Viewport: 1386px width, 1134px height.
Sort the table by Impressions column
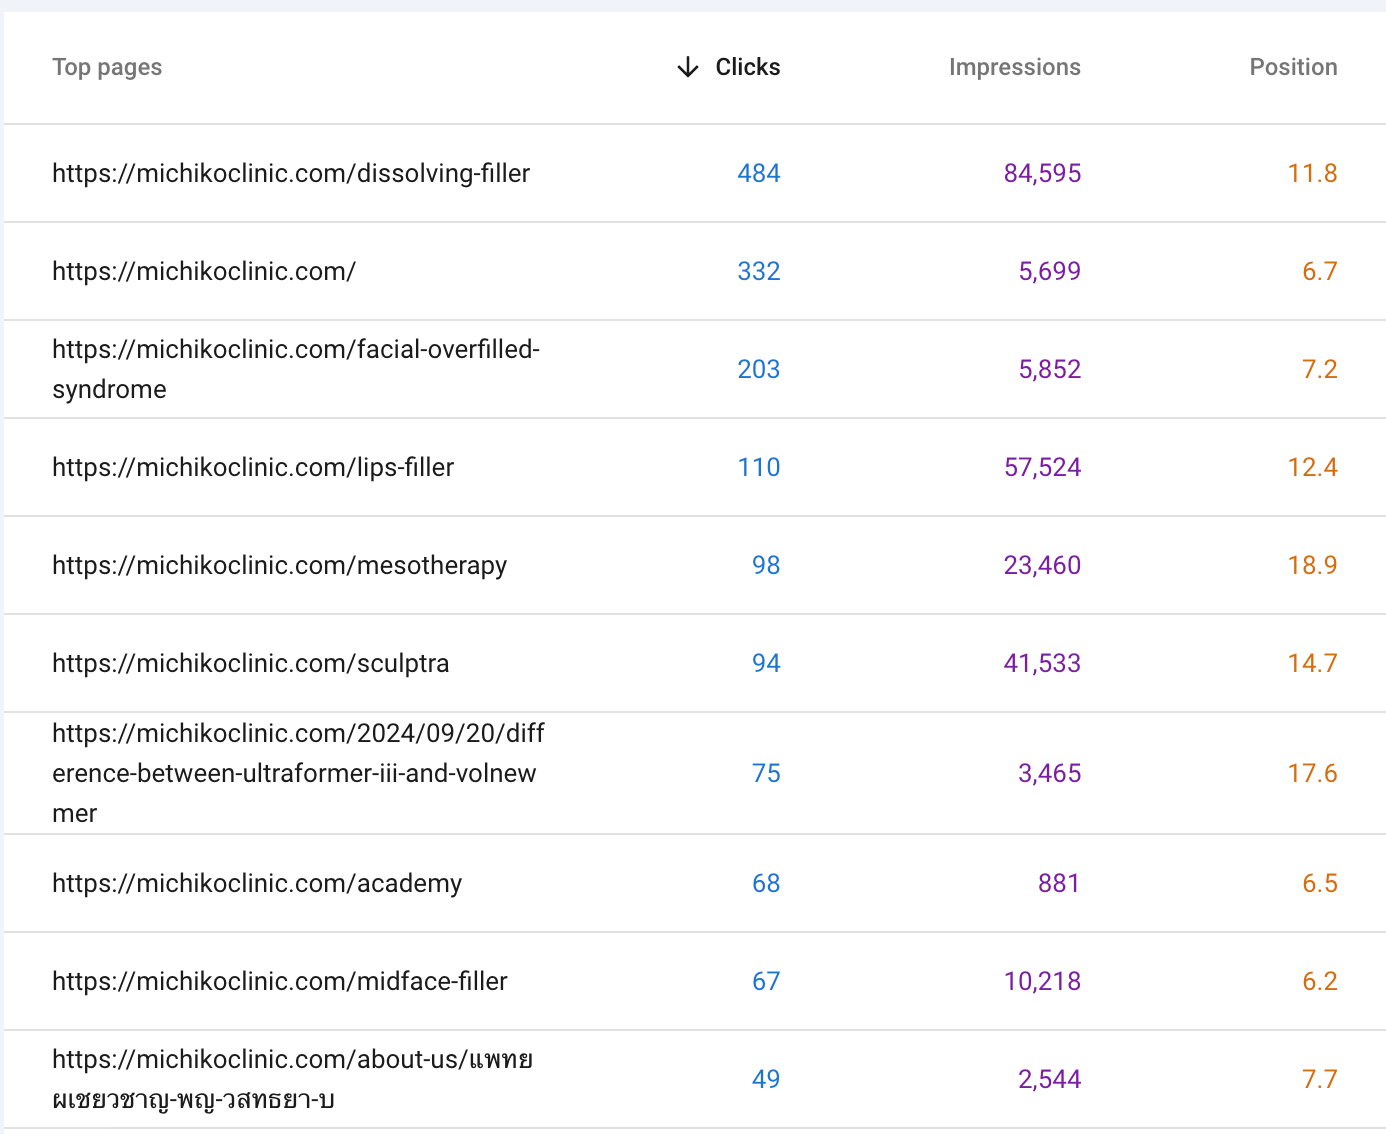coord(1014,67)
